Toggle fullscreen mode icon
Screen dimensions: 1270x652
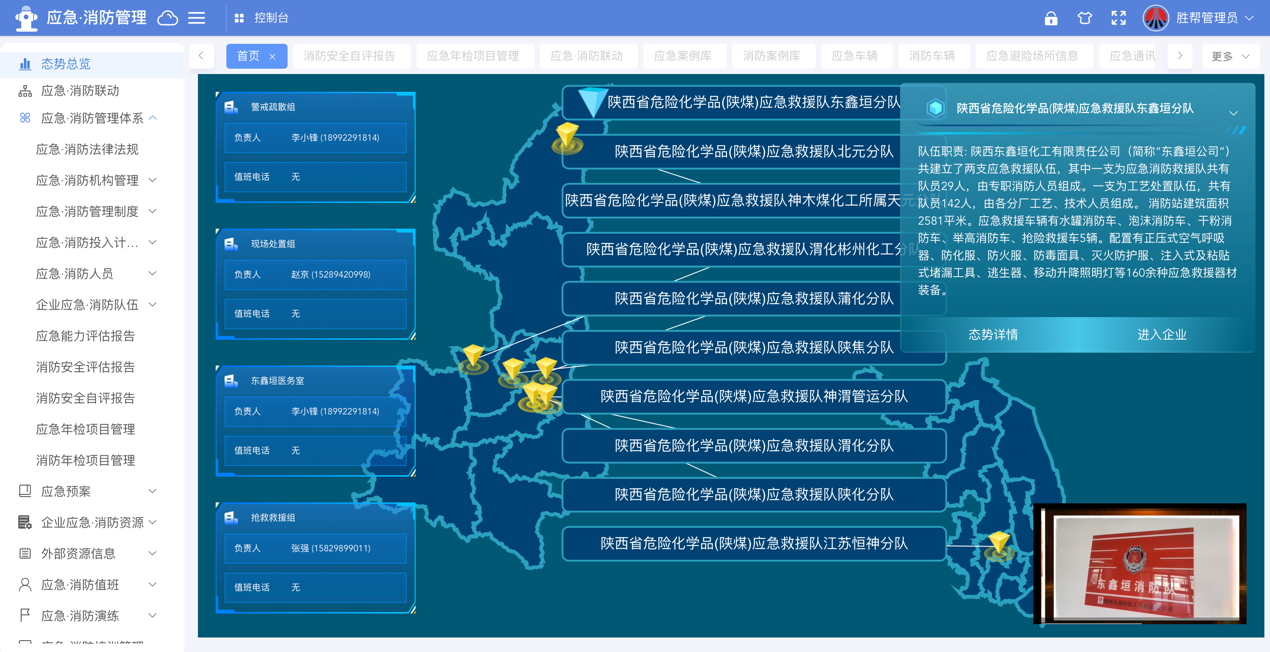click(x=1119, y=18)
